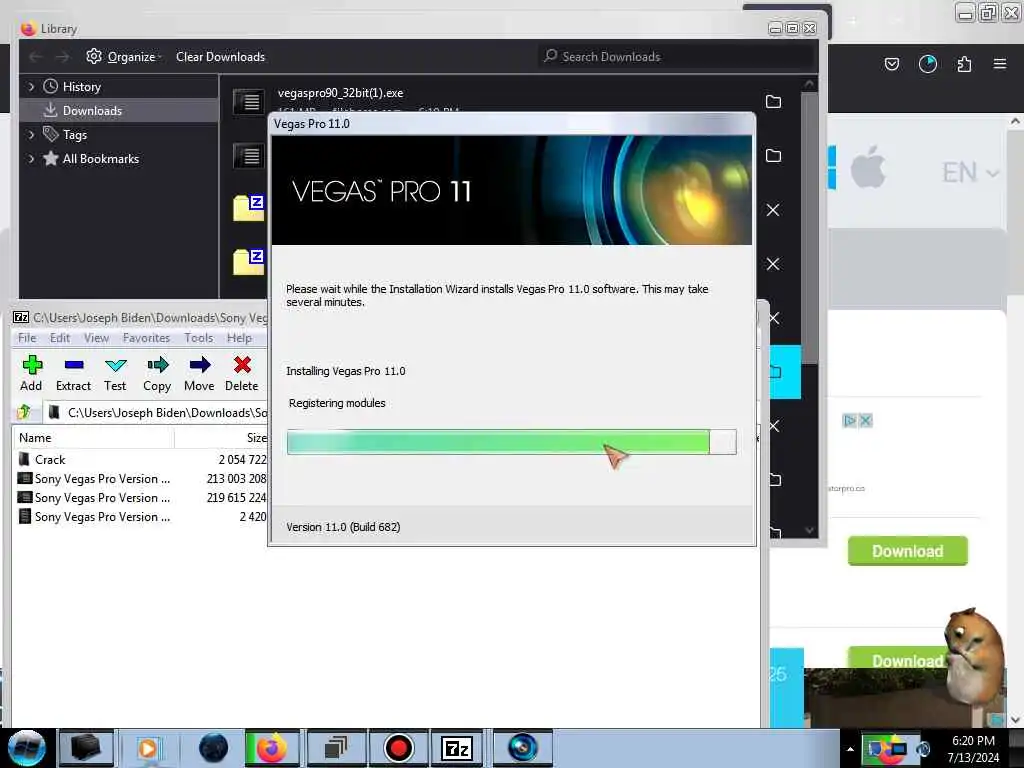1024x768 pixels.
Task: Click the Firefox extensions puzzle icon
Action: 964,64
